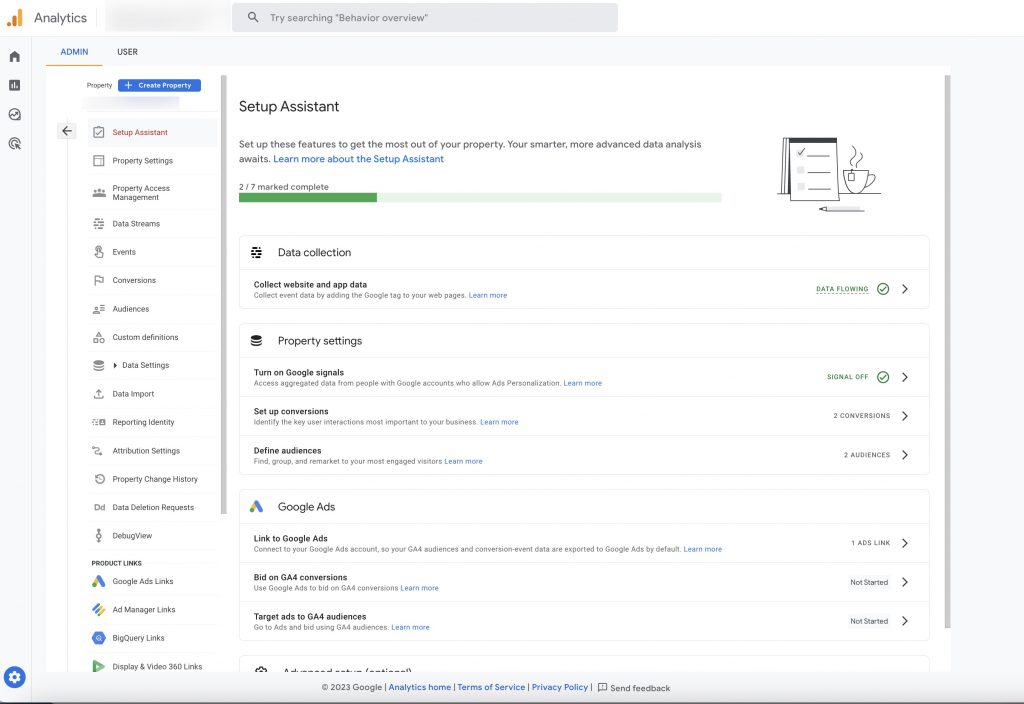This screenshot has height=704, width=1024.
Task: Click the DATA FLOWING status label
Action: pos(842,289)
